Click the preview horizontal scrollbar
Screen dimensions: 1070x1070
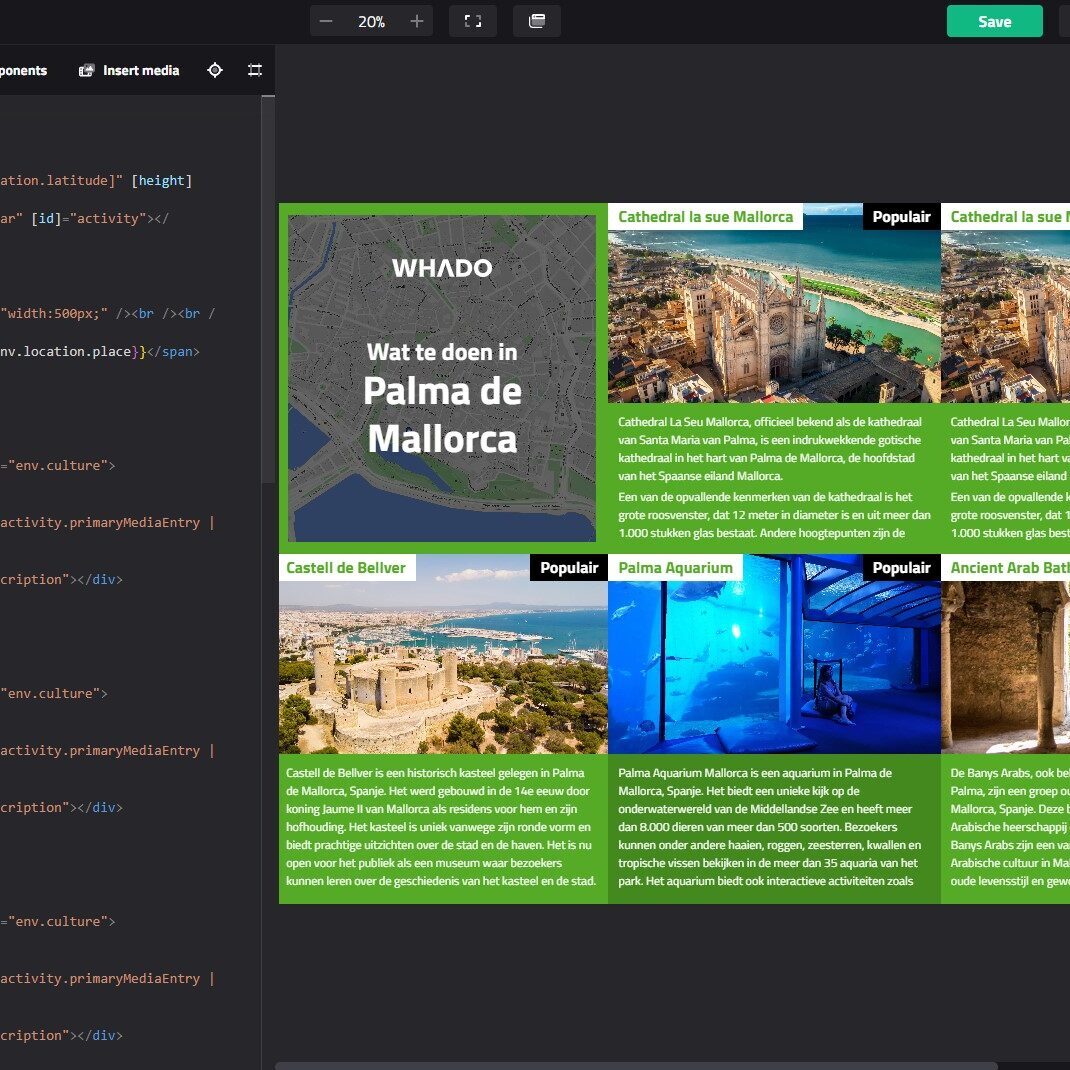coord(636,1065)
